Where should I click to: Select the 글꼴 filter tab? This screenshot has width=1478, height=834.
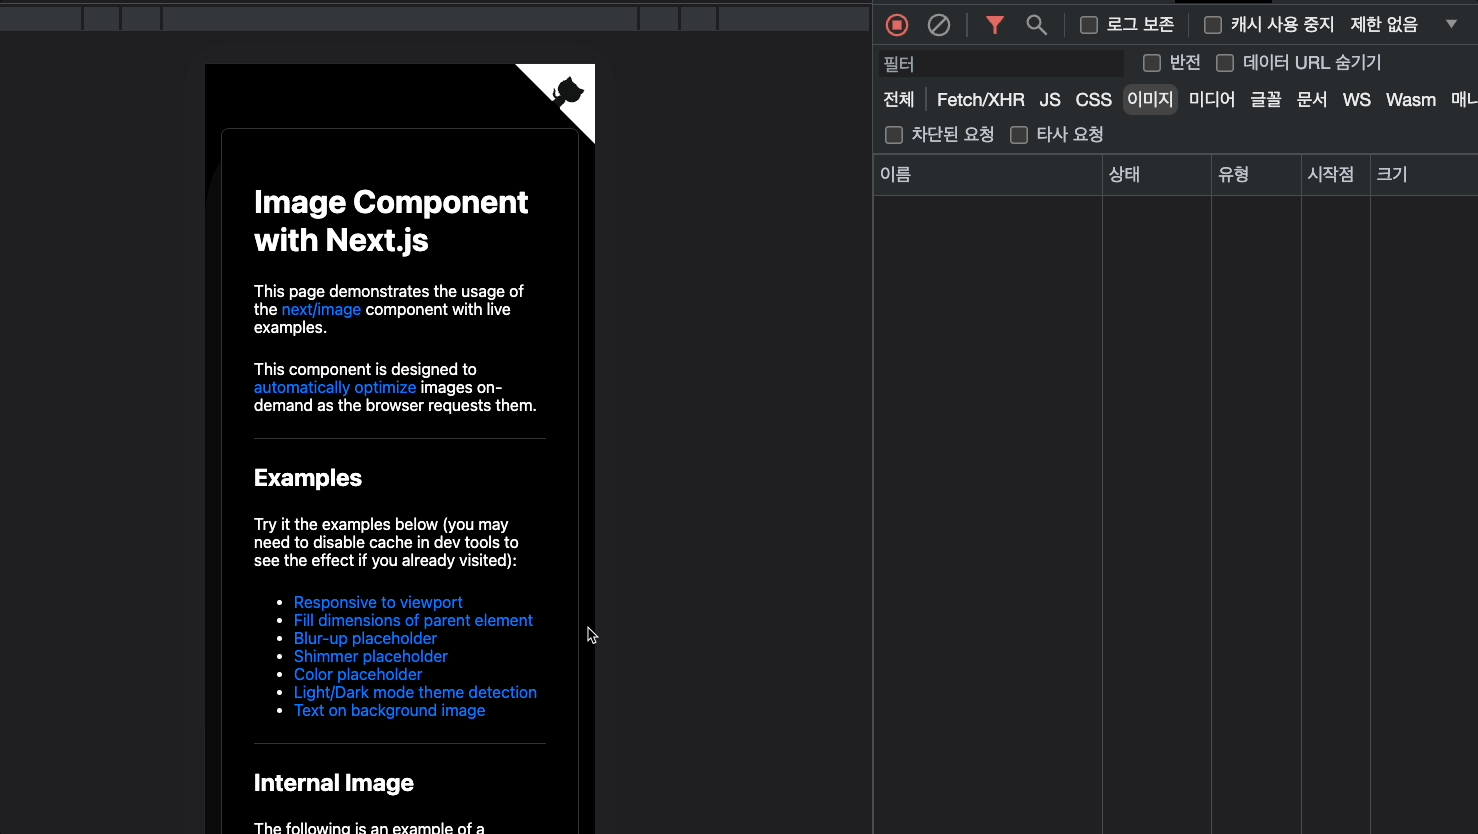pos(1266,99)
